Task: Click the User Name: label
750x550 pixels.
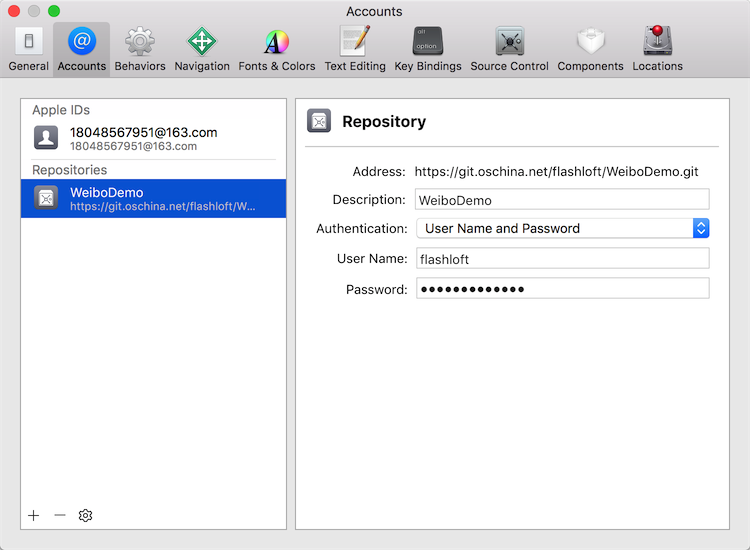Action: click(372, 259)
